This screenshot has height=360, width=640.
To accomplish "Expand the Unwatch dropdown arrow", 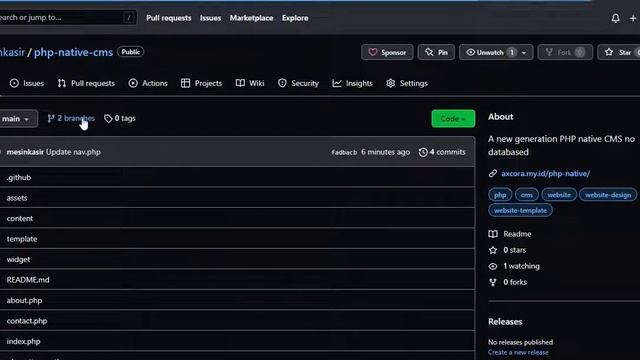I will (x=524, y=53).
